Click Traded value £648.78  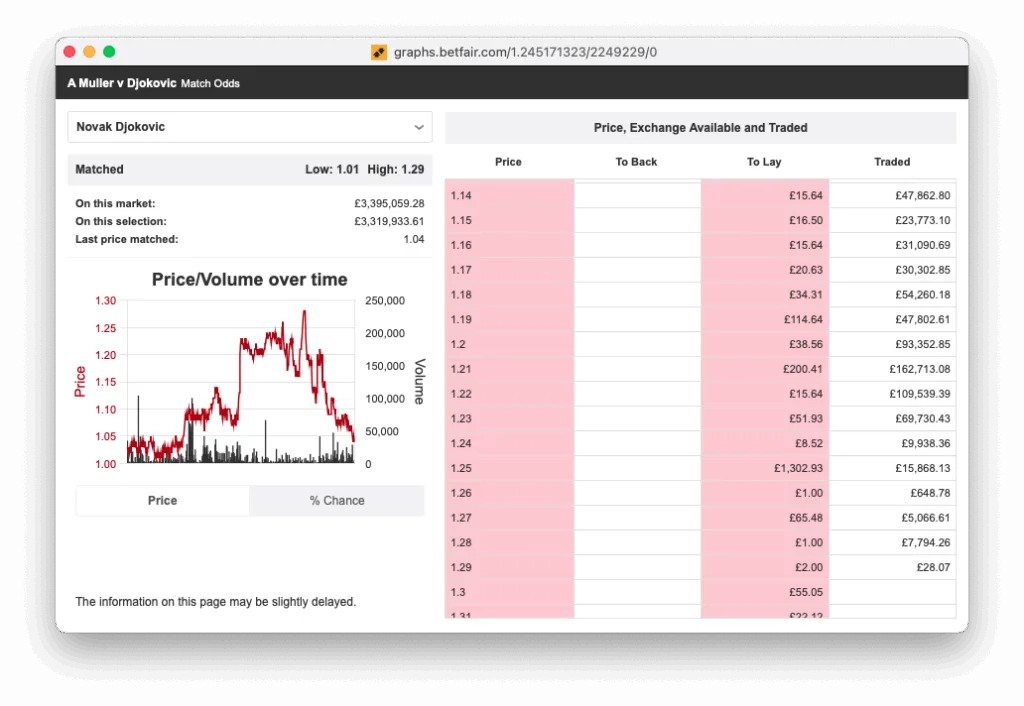[x=930, y=493]
